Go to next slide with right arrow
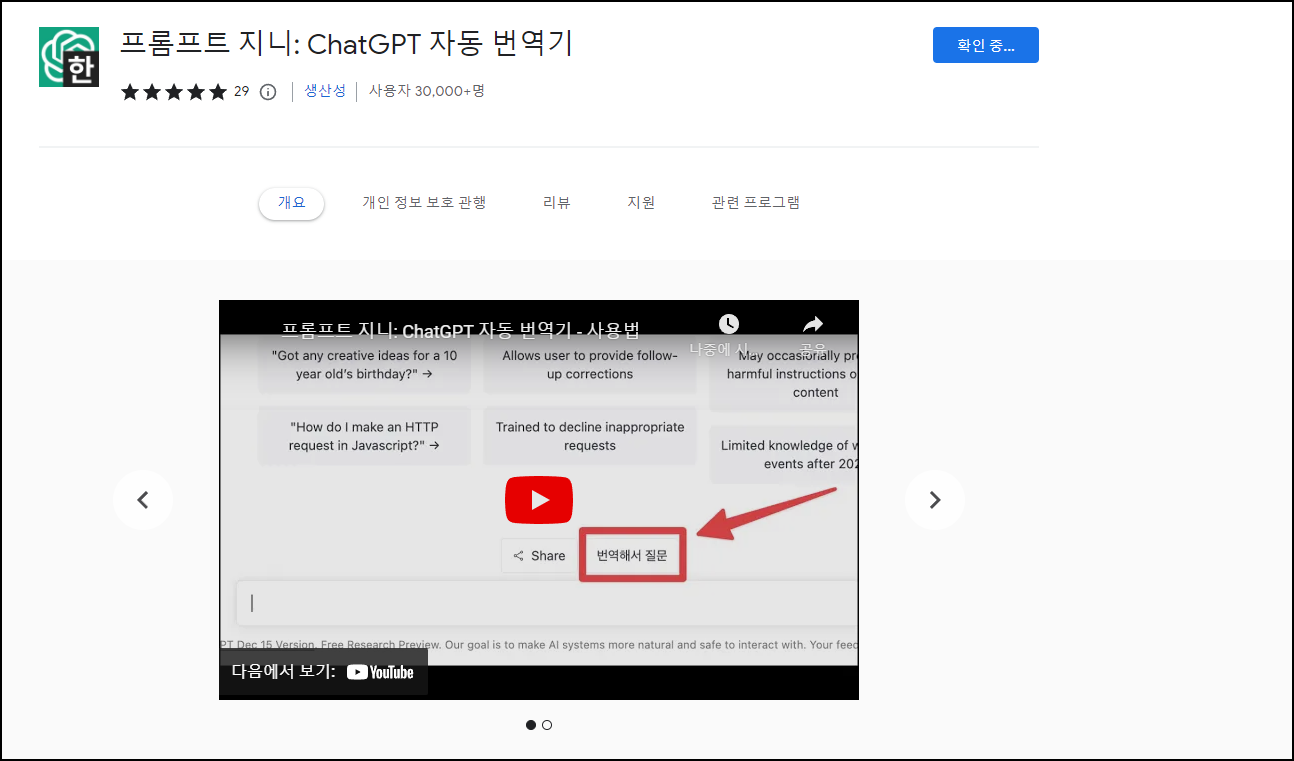Viewport: 1294px width, 761px height. pos(935,500)
